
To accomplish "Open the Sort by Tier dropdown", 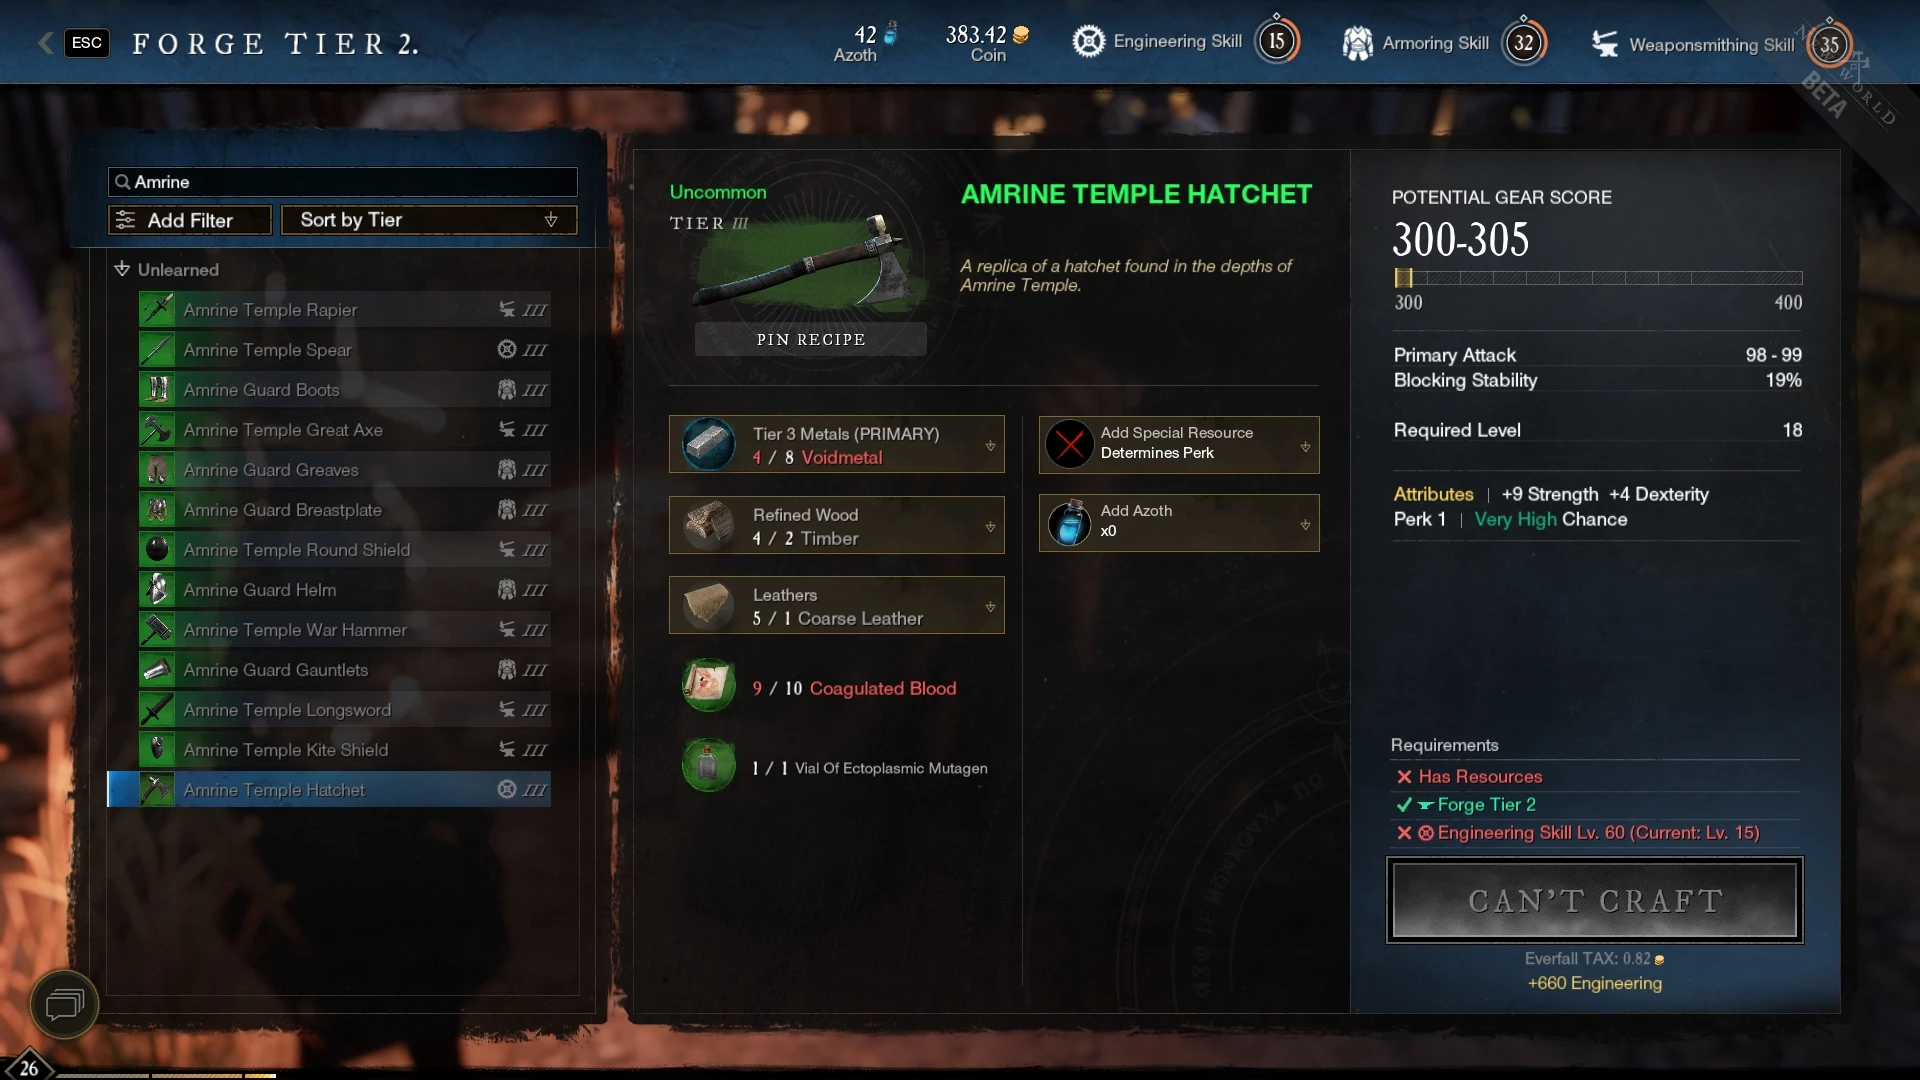I will (429, 220).
